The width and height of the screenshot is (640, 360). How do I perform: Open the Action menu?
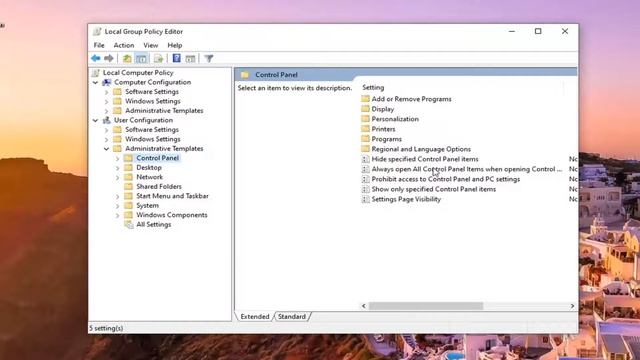(124, 45)
